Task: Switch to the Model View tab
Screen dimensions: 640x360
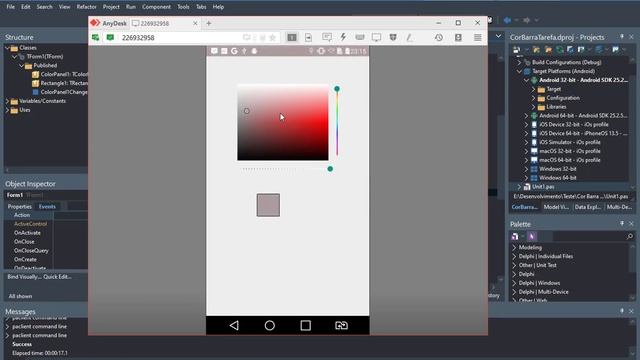Action: coord(556,207)
